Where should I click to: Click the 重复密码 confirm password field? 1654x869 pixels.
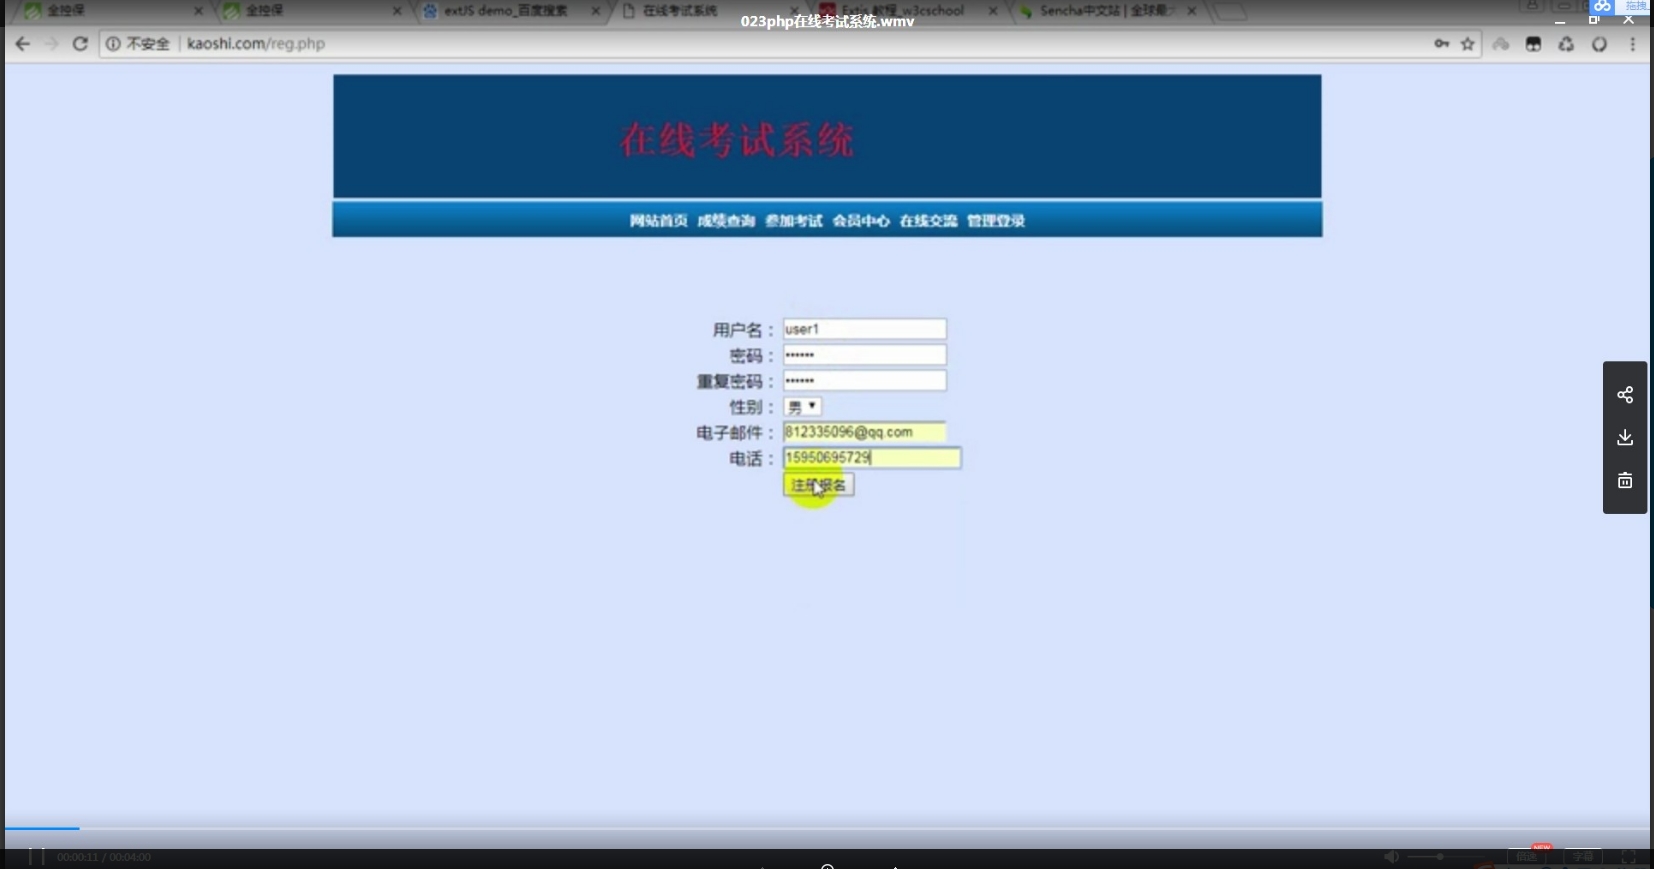point(865,381)
